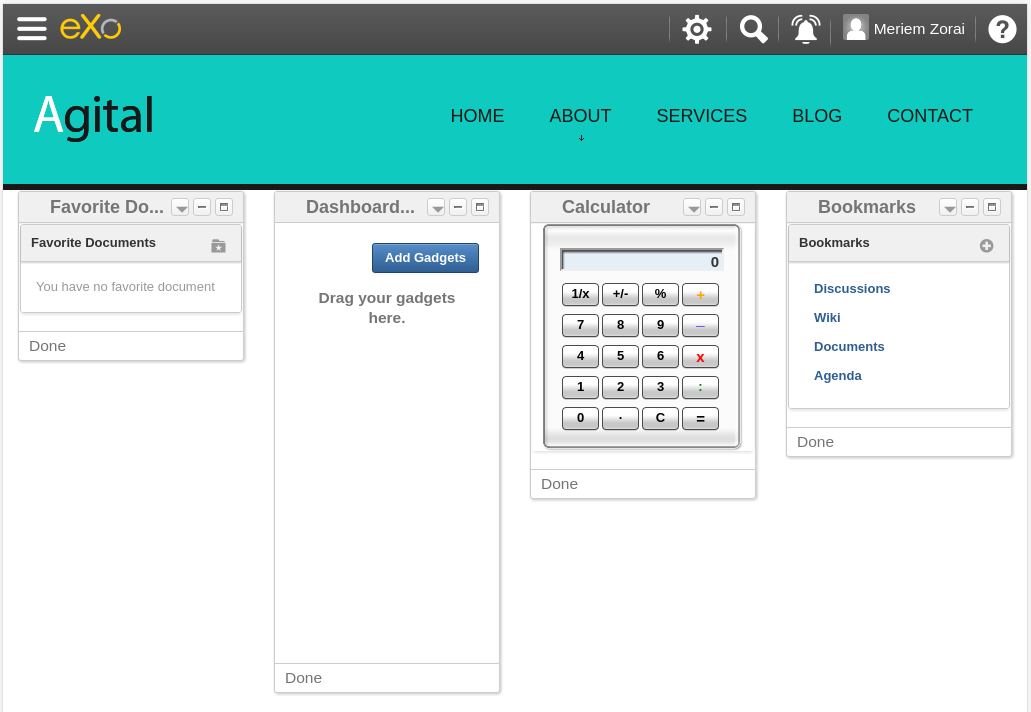1031x712 pixels.
Task: Expand the Bookmarks gadget dropdown arrow
Action: pos(948,207)
